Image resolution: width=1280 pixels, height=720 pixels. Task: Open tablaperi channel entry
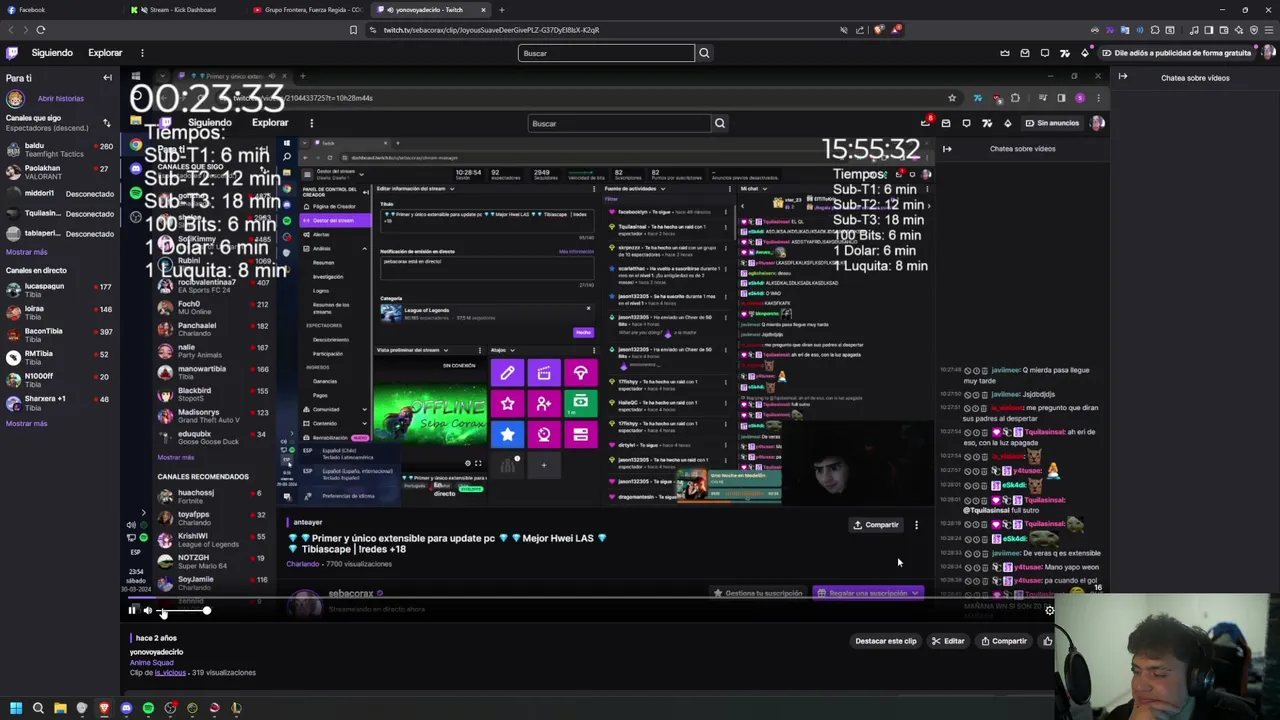click(x=60, y=234)
